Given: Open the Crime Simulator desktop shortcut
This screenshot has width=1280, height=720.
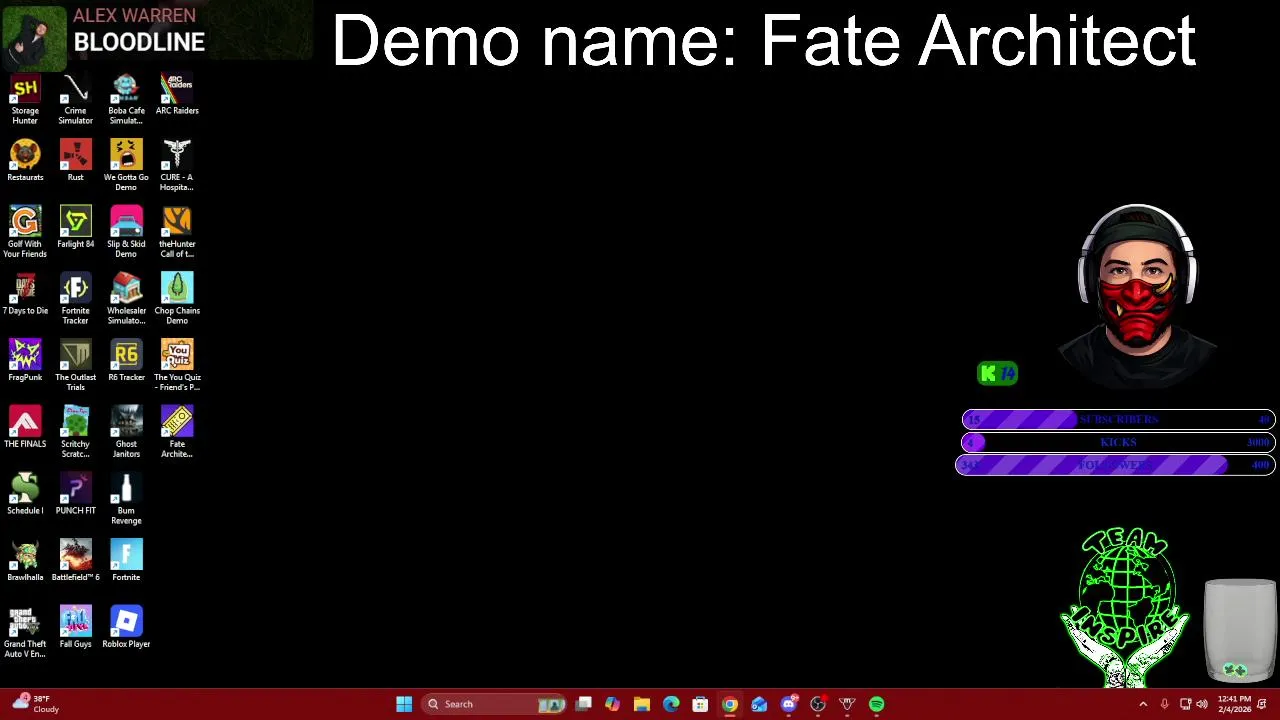Looking at the screenshot, I should click(75, 99).
